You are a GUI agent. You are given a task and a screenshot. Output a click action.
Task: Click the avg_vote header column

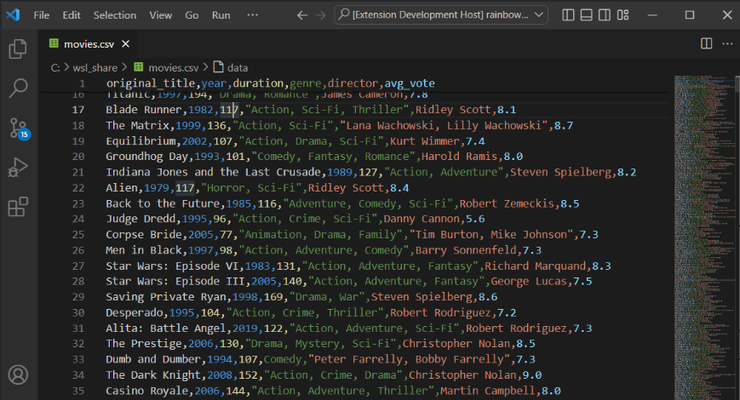click(x=410, y=83)
